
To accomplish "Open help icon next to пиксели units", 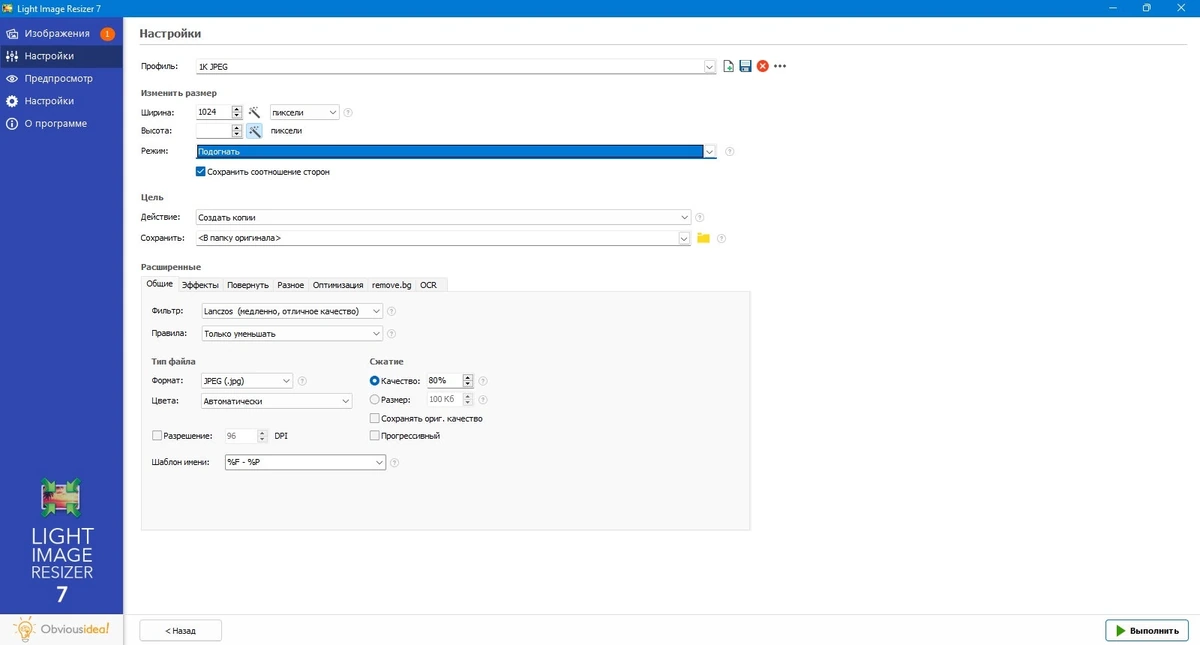I will (x=348, y=113).
